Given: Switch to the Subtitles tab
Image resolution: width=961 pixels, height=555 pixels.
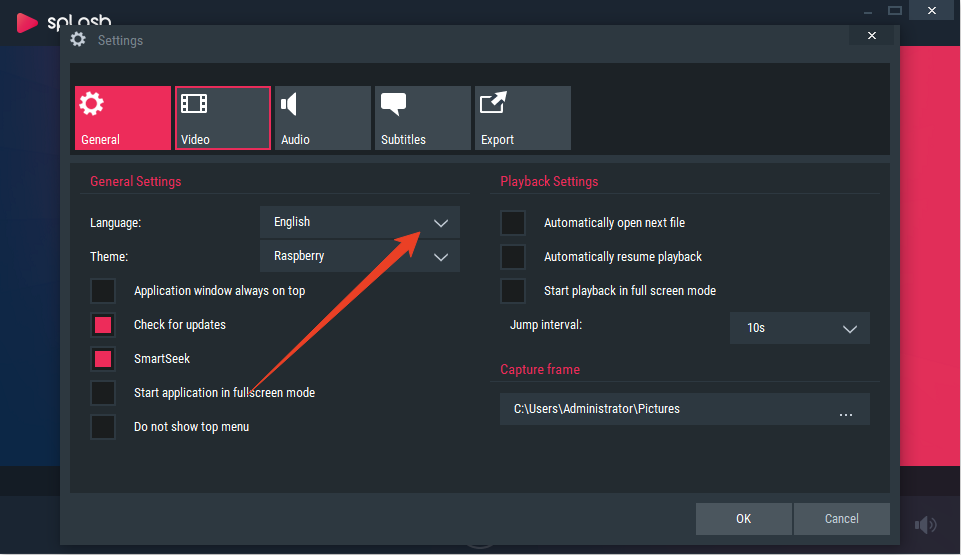Looking at the screenshot, I should (423, 118).
